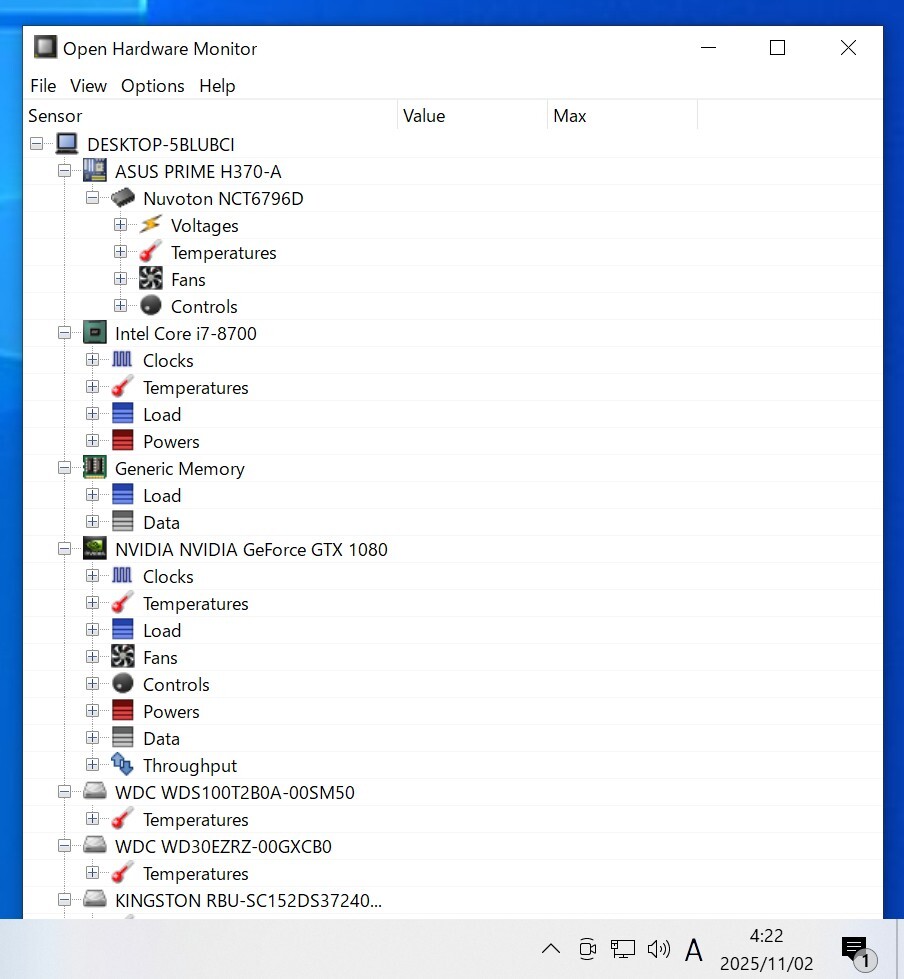Click the Nuvoton NCT6796D chip icon
904x979 pixels.
click(x=123, y=198)
